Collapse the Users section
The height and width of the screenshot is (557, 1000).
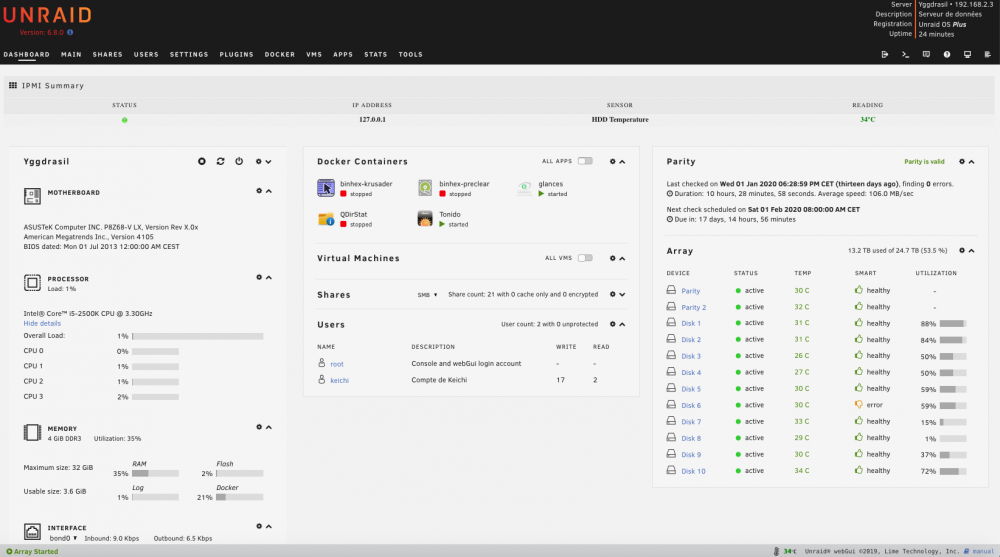pos(622,324)
